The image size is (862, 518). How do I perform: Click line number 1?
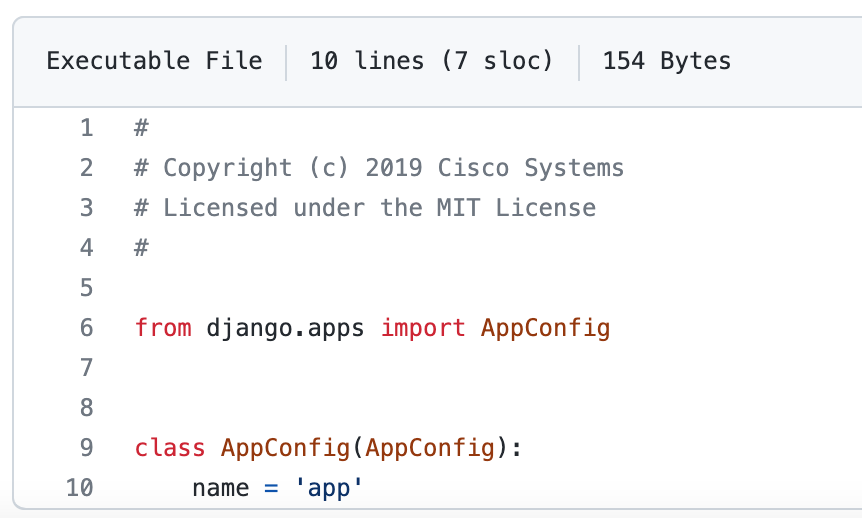(86, 128)
